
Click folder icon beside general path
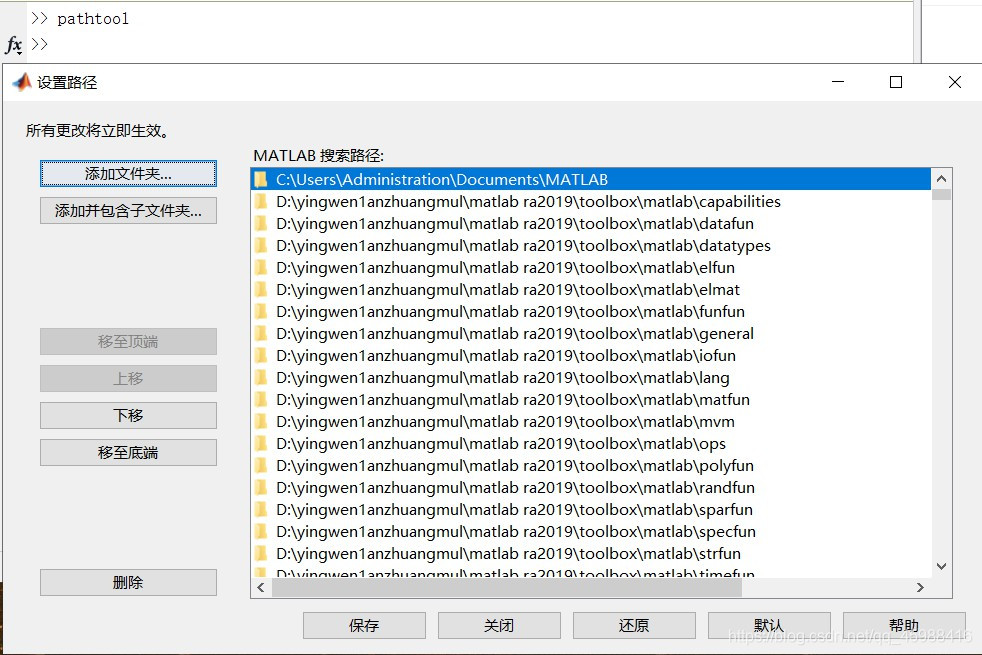pyautogui.click(x=261, y=333)
